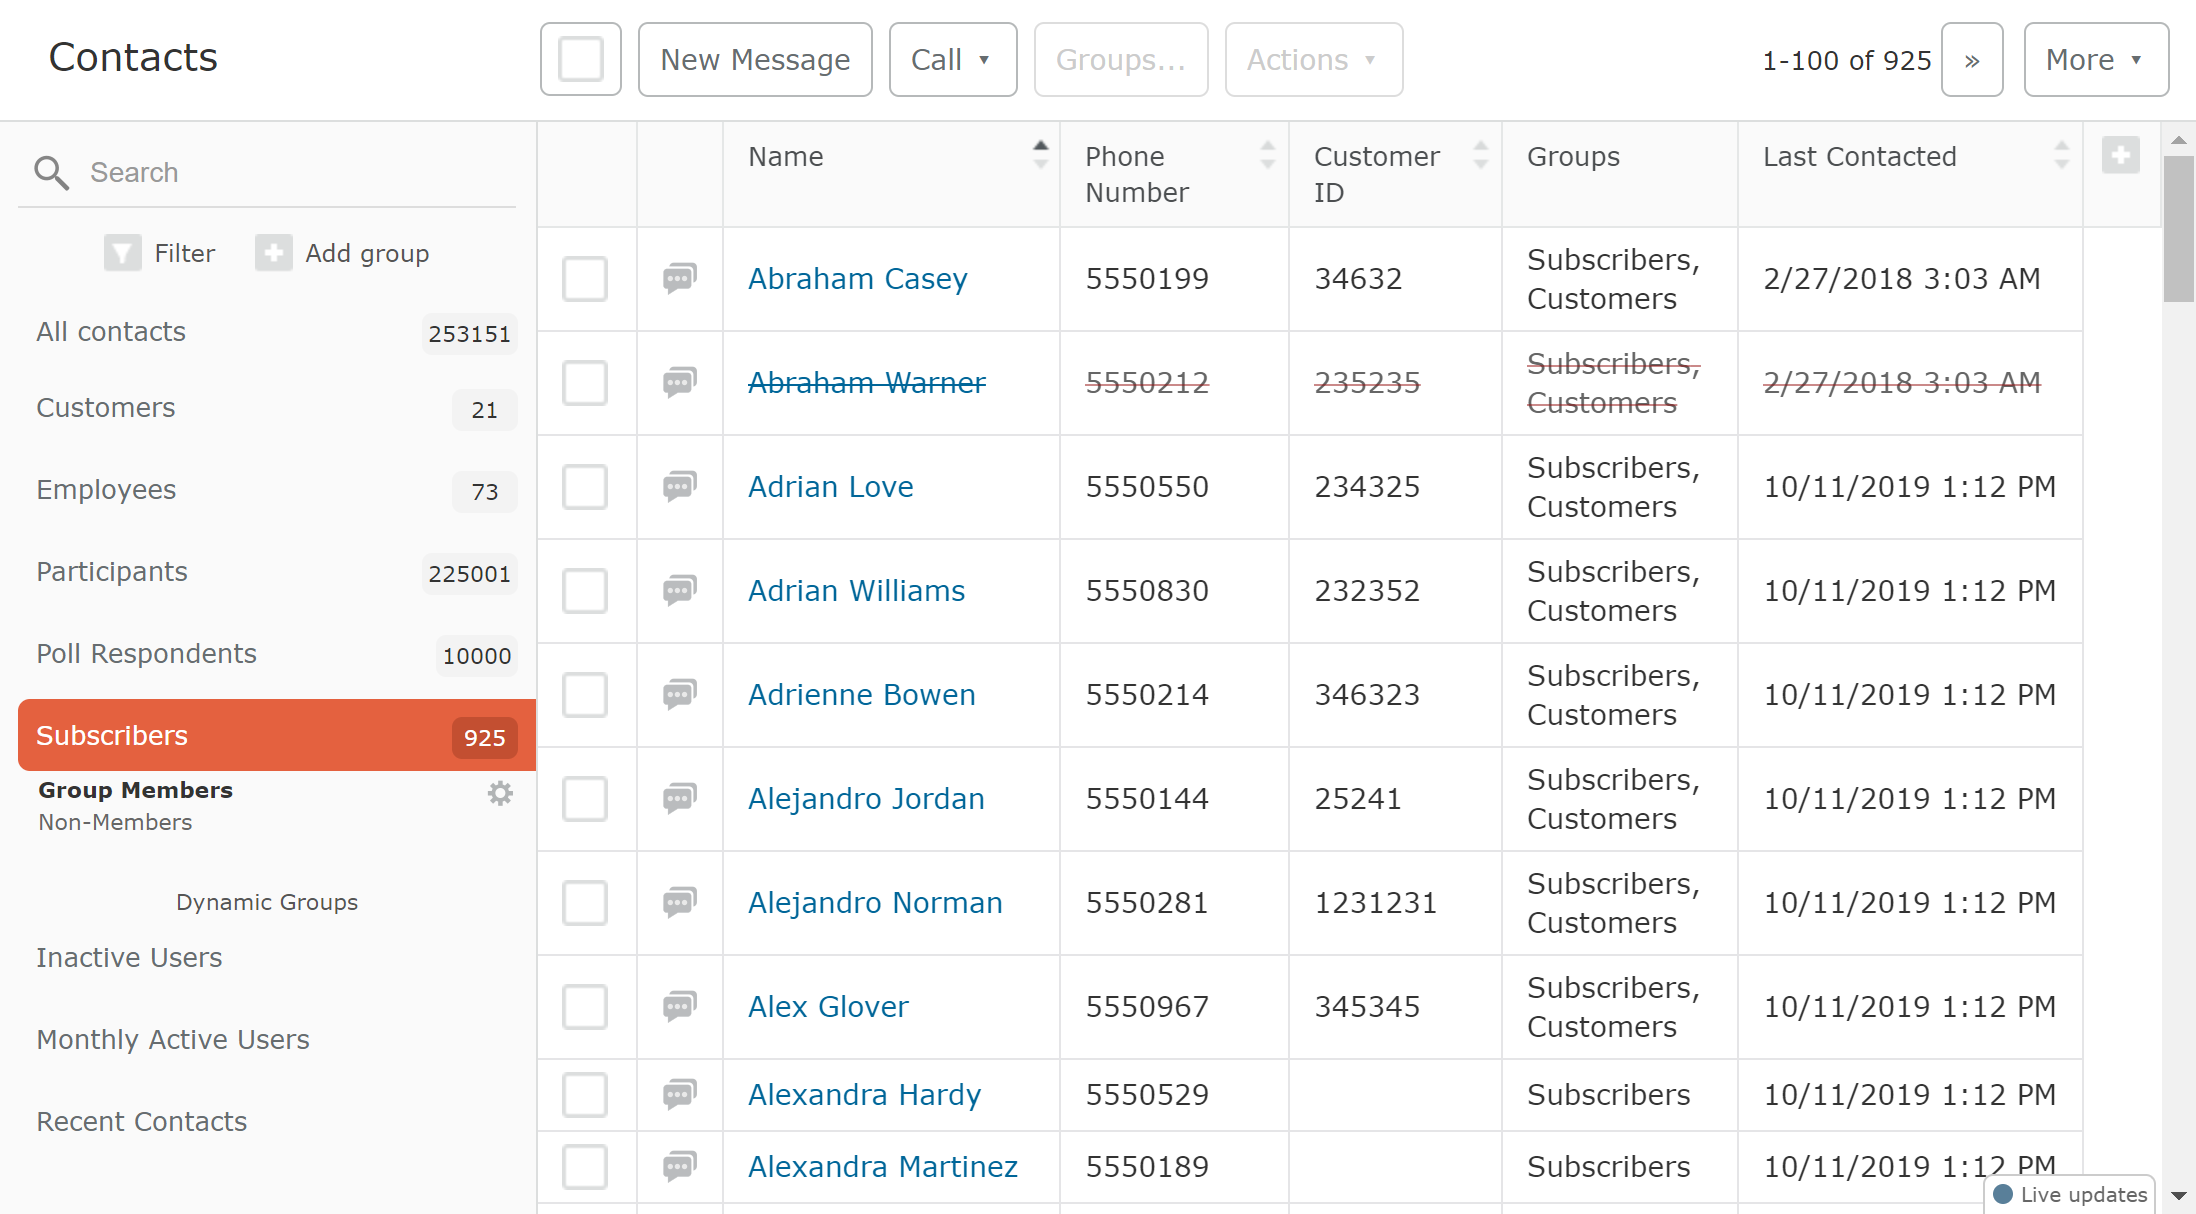Screen dimensions: 2196x1214
Task: Click scrollbar down arrow
Action: (2178, 1196)
